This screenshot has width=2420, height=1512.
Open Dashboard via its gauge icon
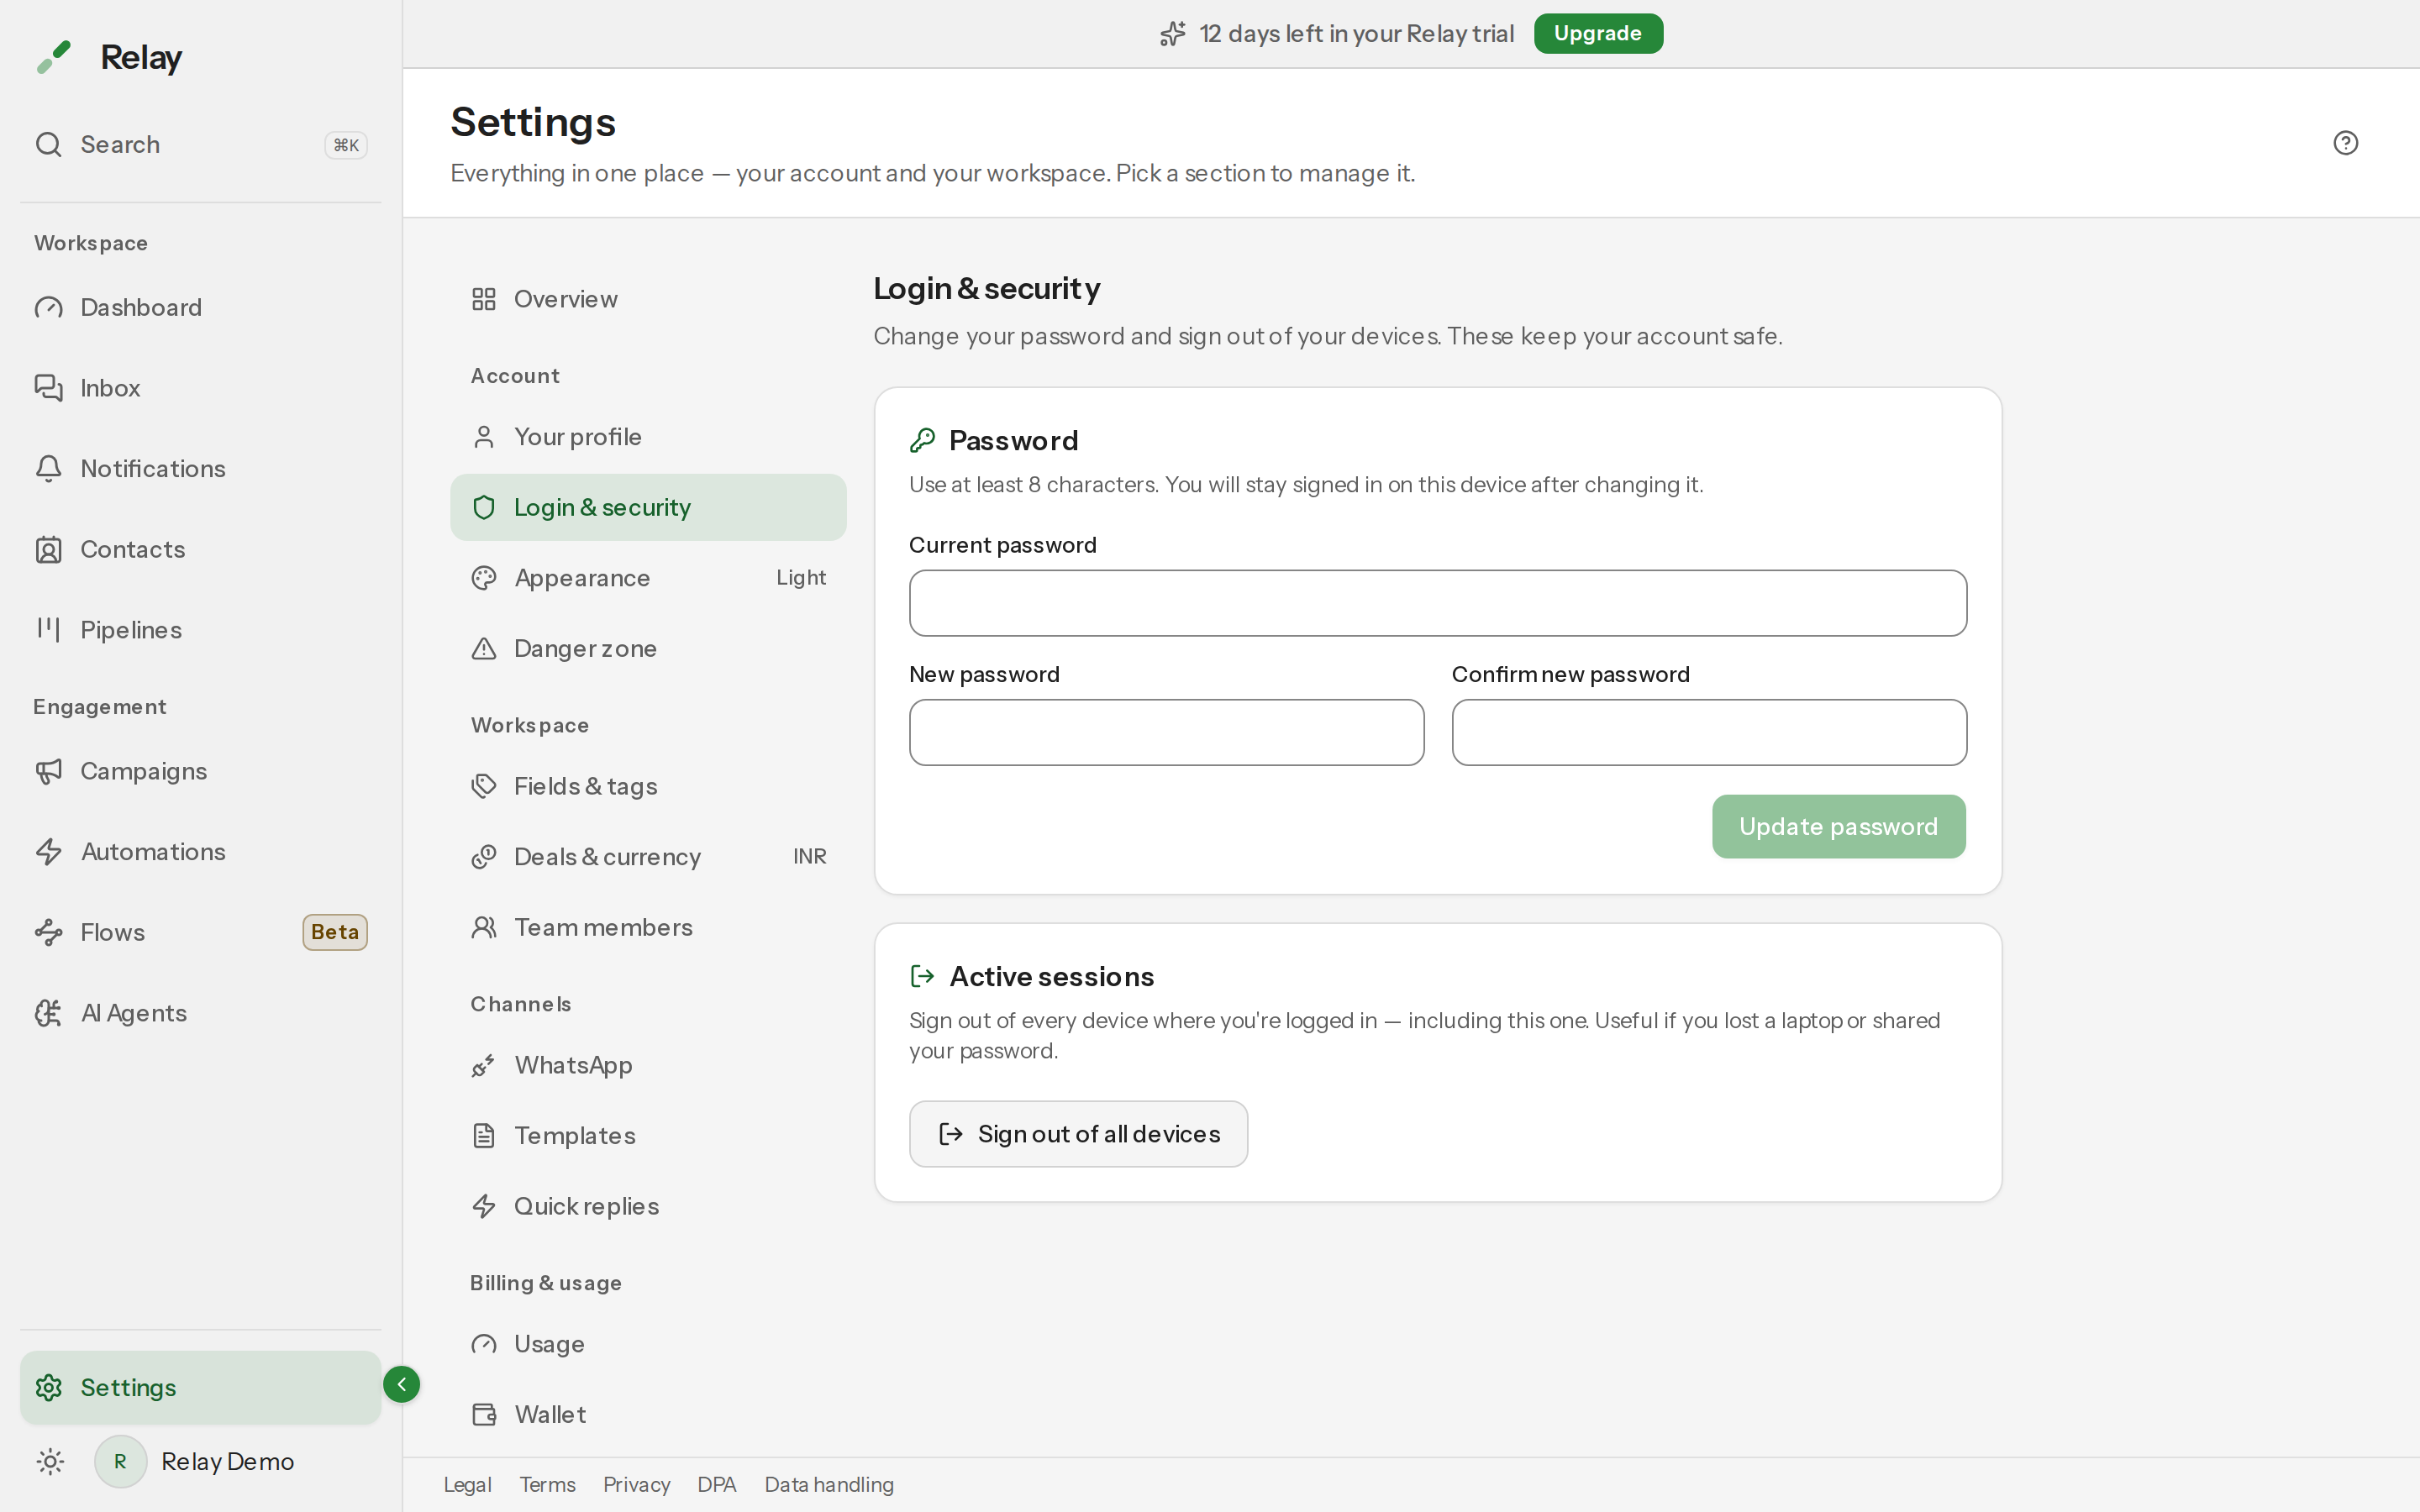point(48,307)
